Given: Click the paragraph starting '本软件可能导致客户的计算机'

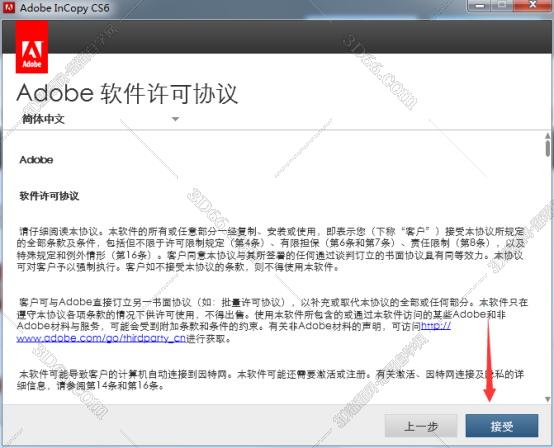Looking at the screenshot, I should click(271, 379).
